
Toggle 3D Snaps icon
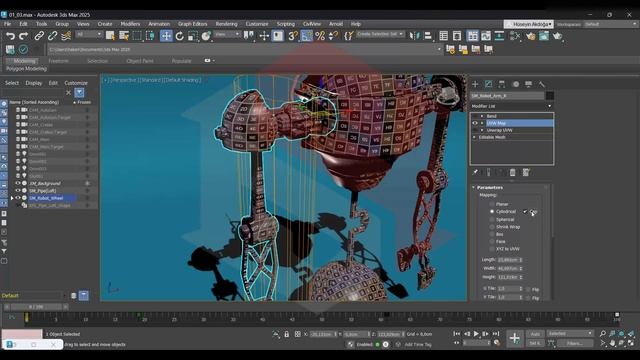(293, 36)
